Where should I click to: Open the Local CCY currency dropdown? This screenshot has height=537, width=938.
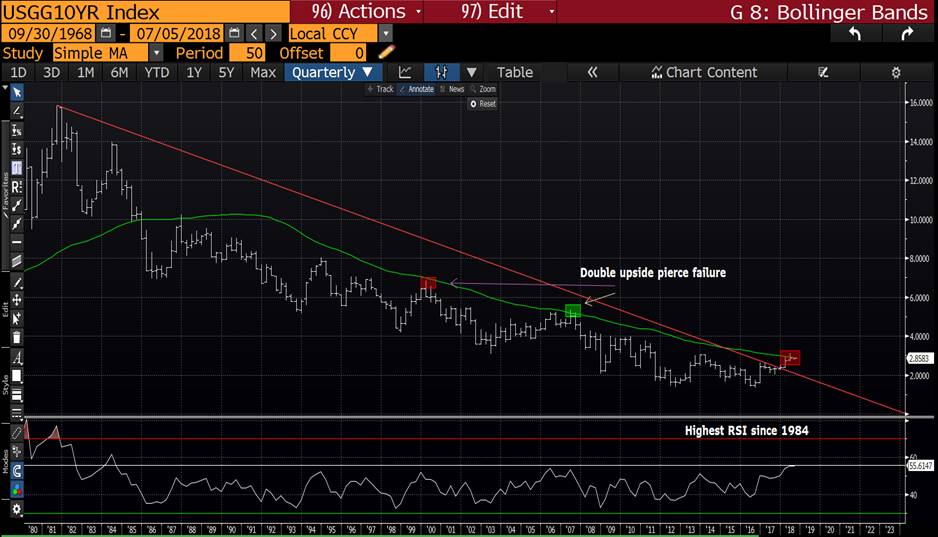(386, 33)
